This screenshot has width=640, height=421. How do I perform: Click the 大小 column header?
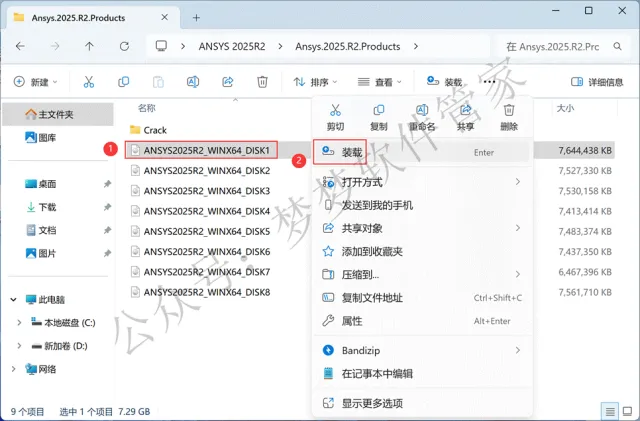pos(565,108)
